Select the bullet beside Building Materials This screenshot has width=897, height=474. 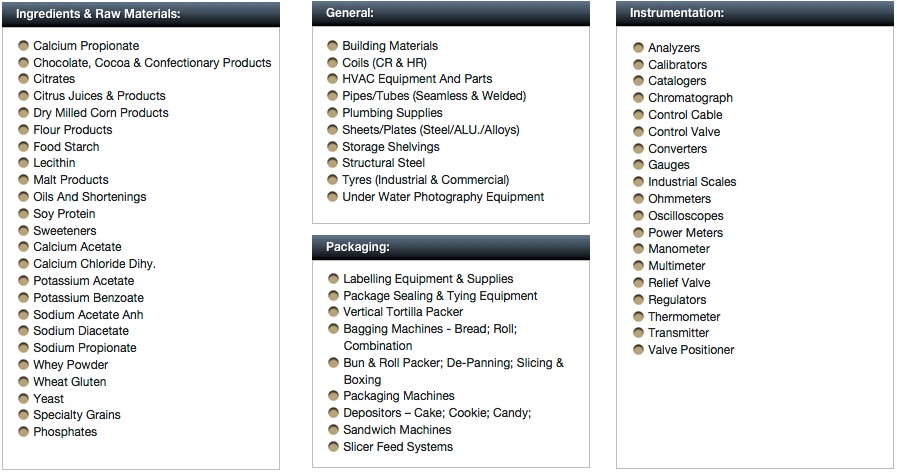click(x=332, y=45)
